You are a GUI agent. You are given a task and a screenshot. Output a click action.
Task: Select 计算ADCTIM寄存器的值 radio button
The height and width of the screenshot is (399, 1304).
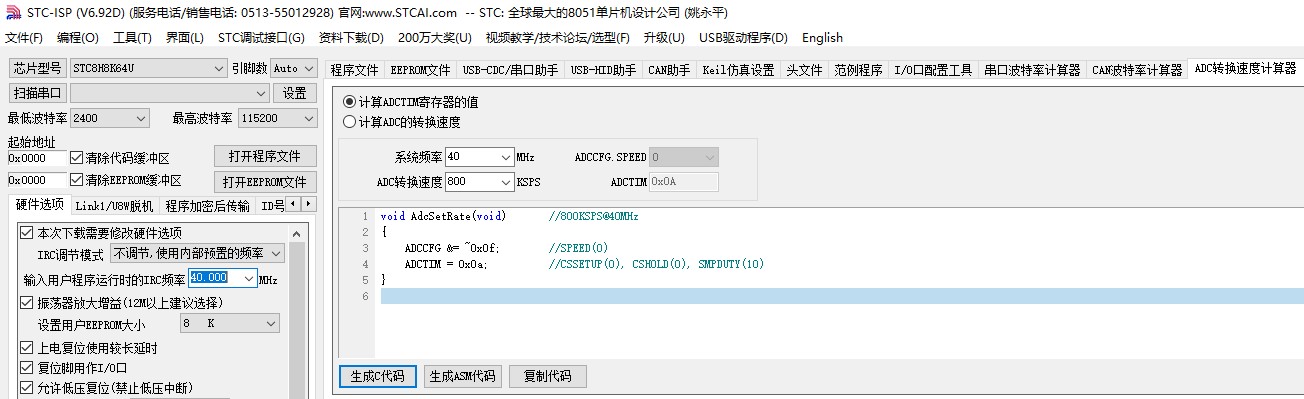point(349,102)
